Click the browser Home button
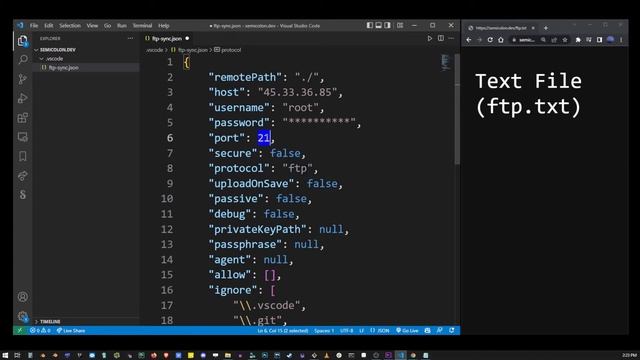Image resolution: width=640 pixels, height=360 pixels. (501, 40)
